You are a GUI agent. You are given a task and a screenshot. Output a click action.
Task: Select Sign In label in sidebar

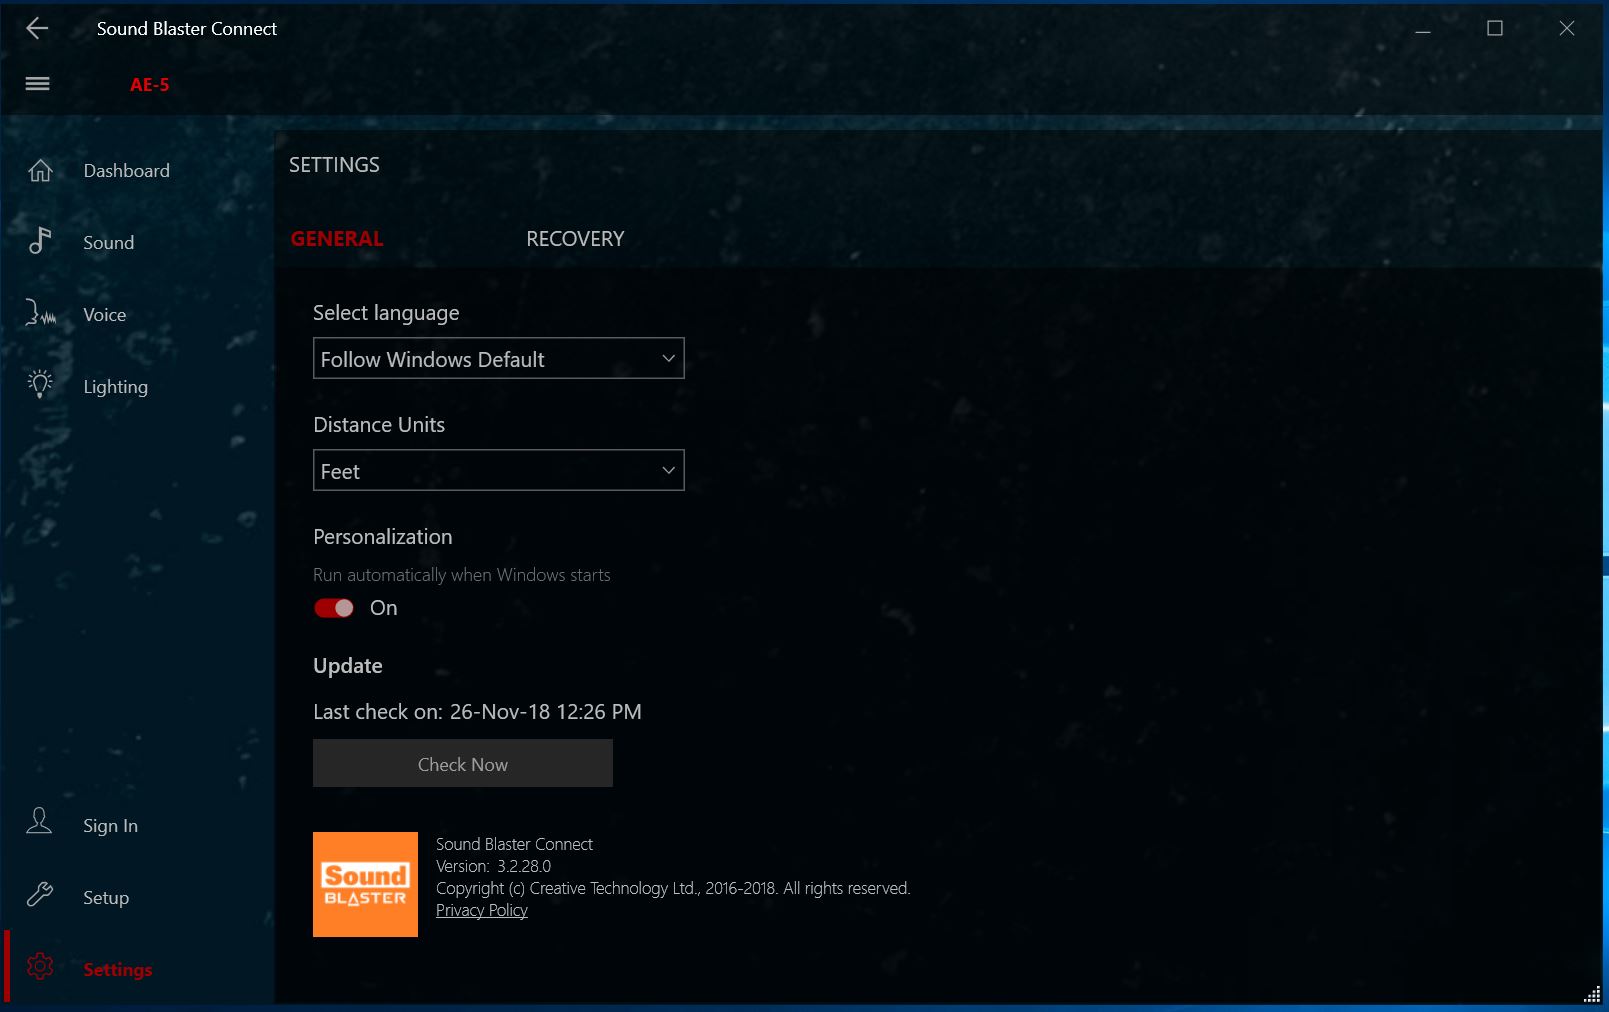click(x=110, y=826)
